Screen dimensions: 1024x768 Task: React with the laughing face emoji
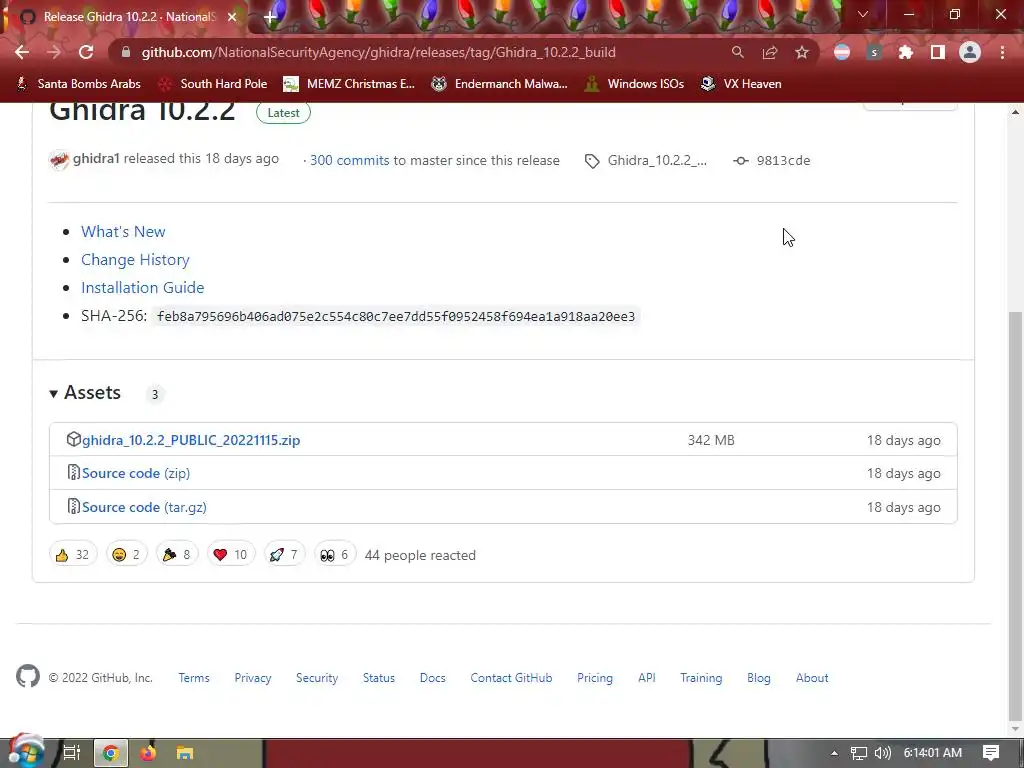point(127,554)
